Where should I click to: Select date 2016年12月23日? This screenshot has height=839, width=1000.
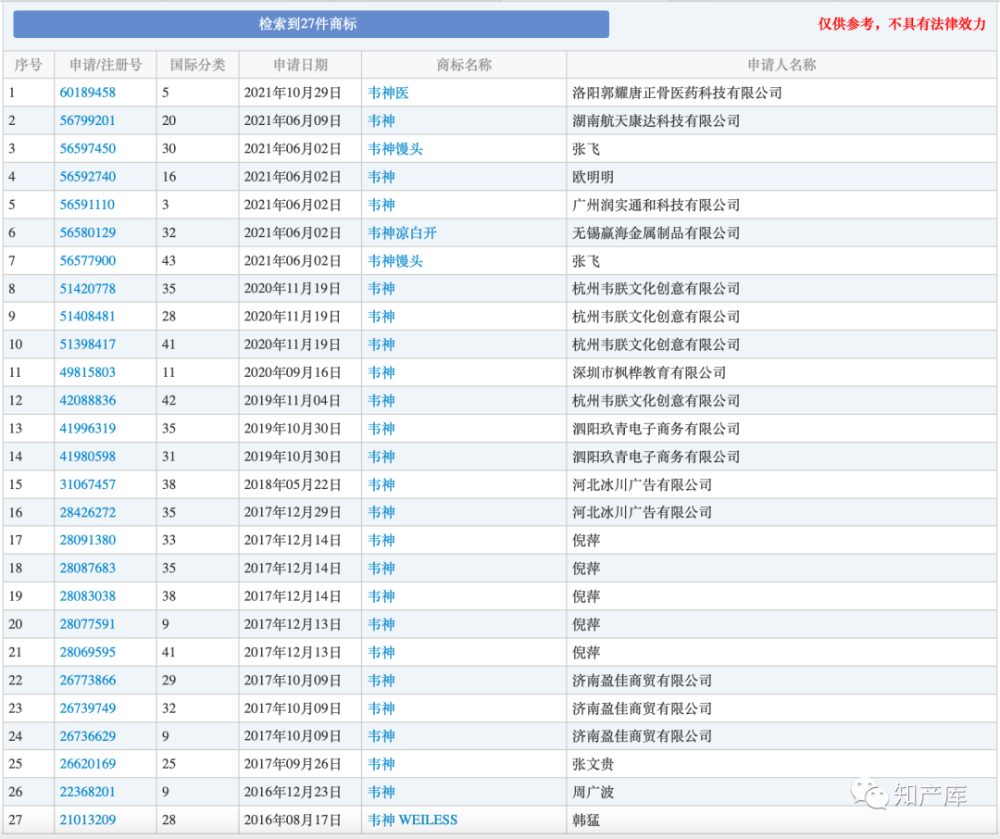coord(292,792)
